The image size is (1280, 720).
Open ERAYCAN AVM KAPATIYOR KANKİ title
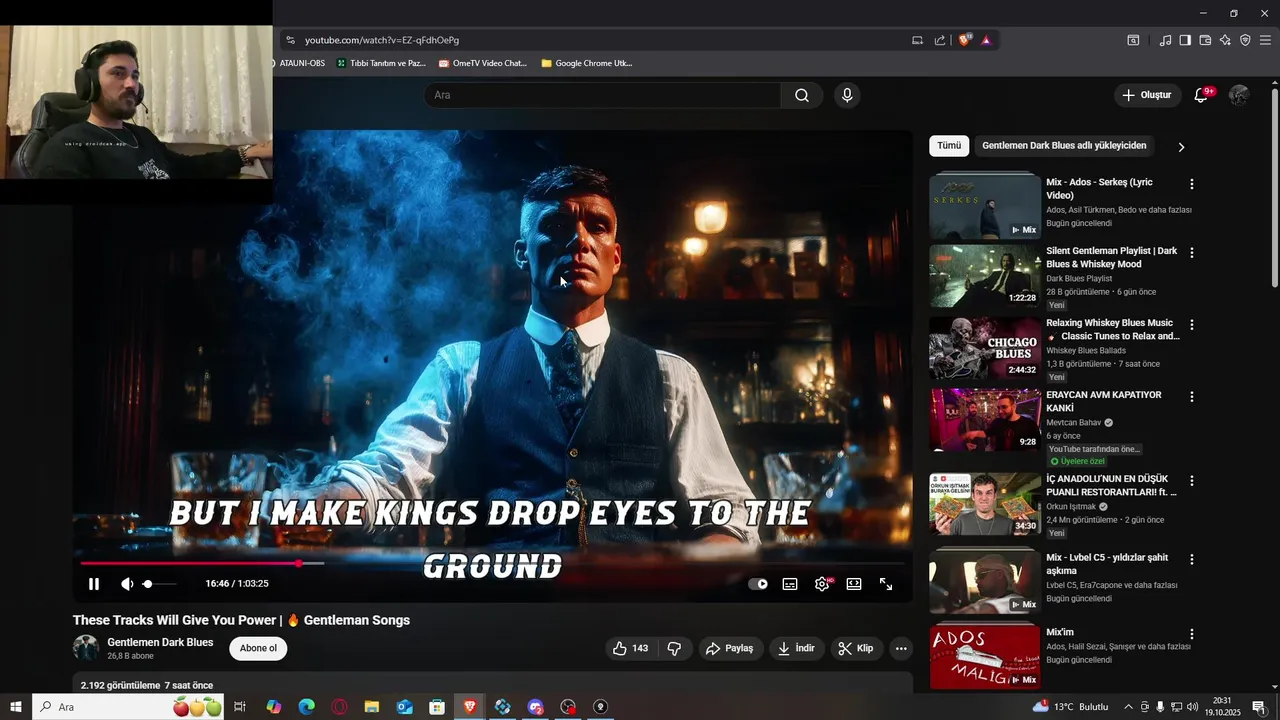(1103, 401)
